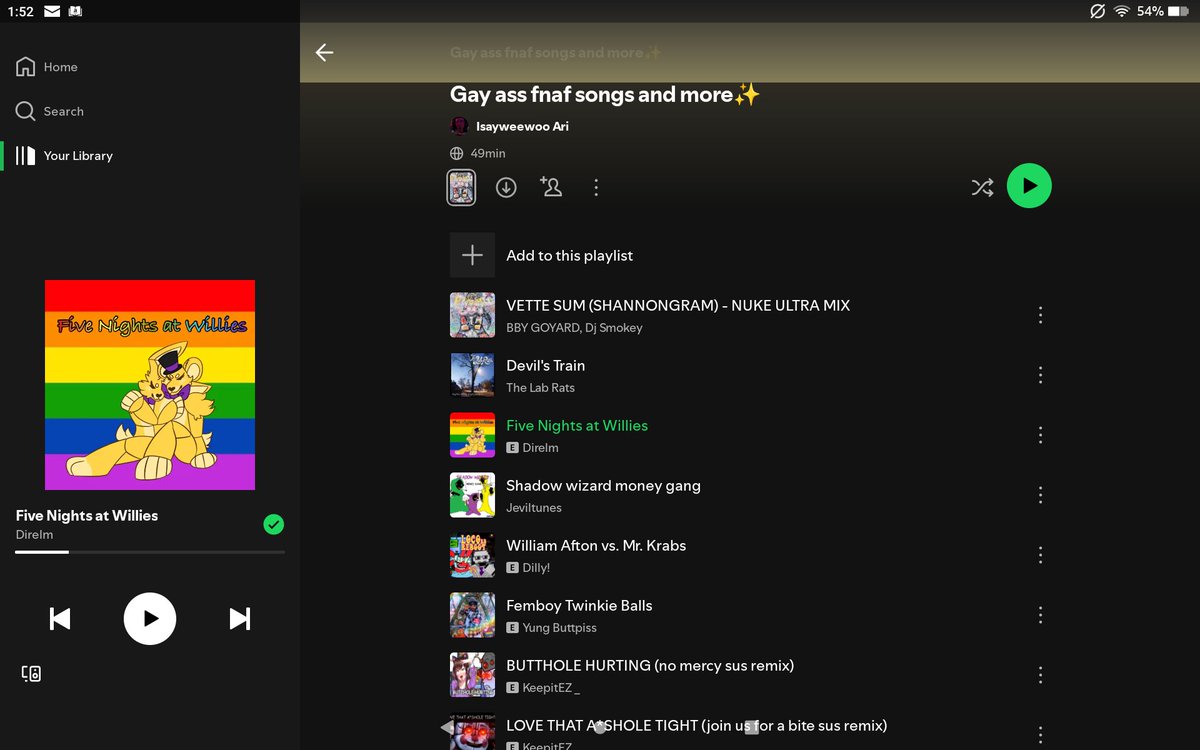Click Devil's Train album art thumbnail
The image size is (1200, 750).
point(472,375)
